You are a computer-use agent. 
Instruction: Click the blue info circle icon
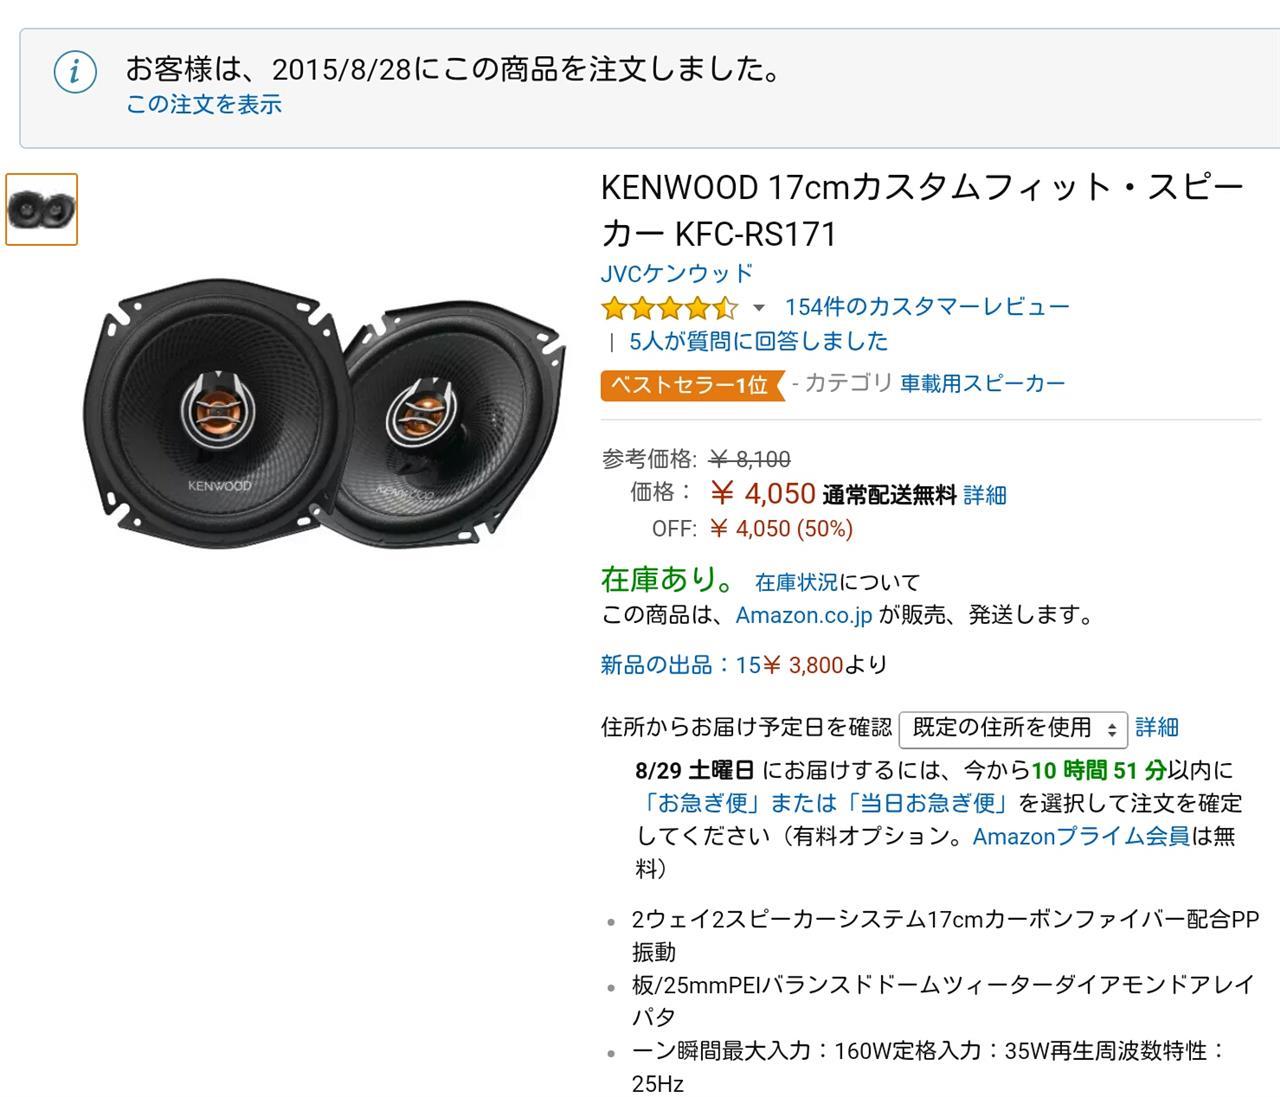pyautogui.click(x=75, y=73)
